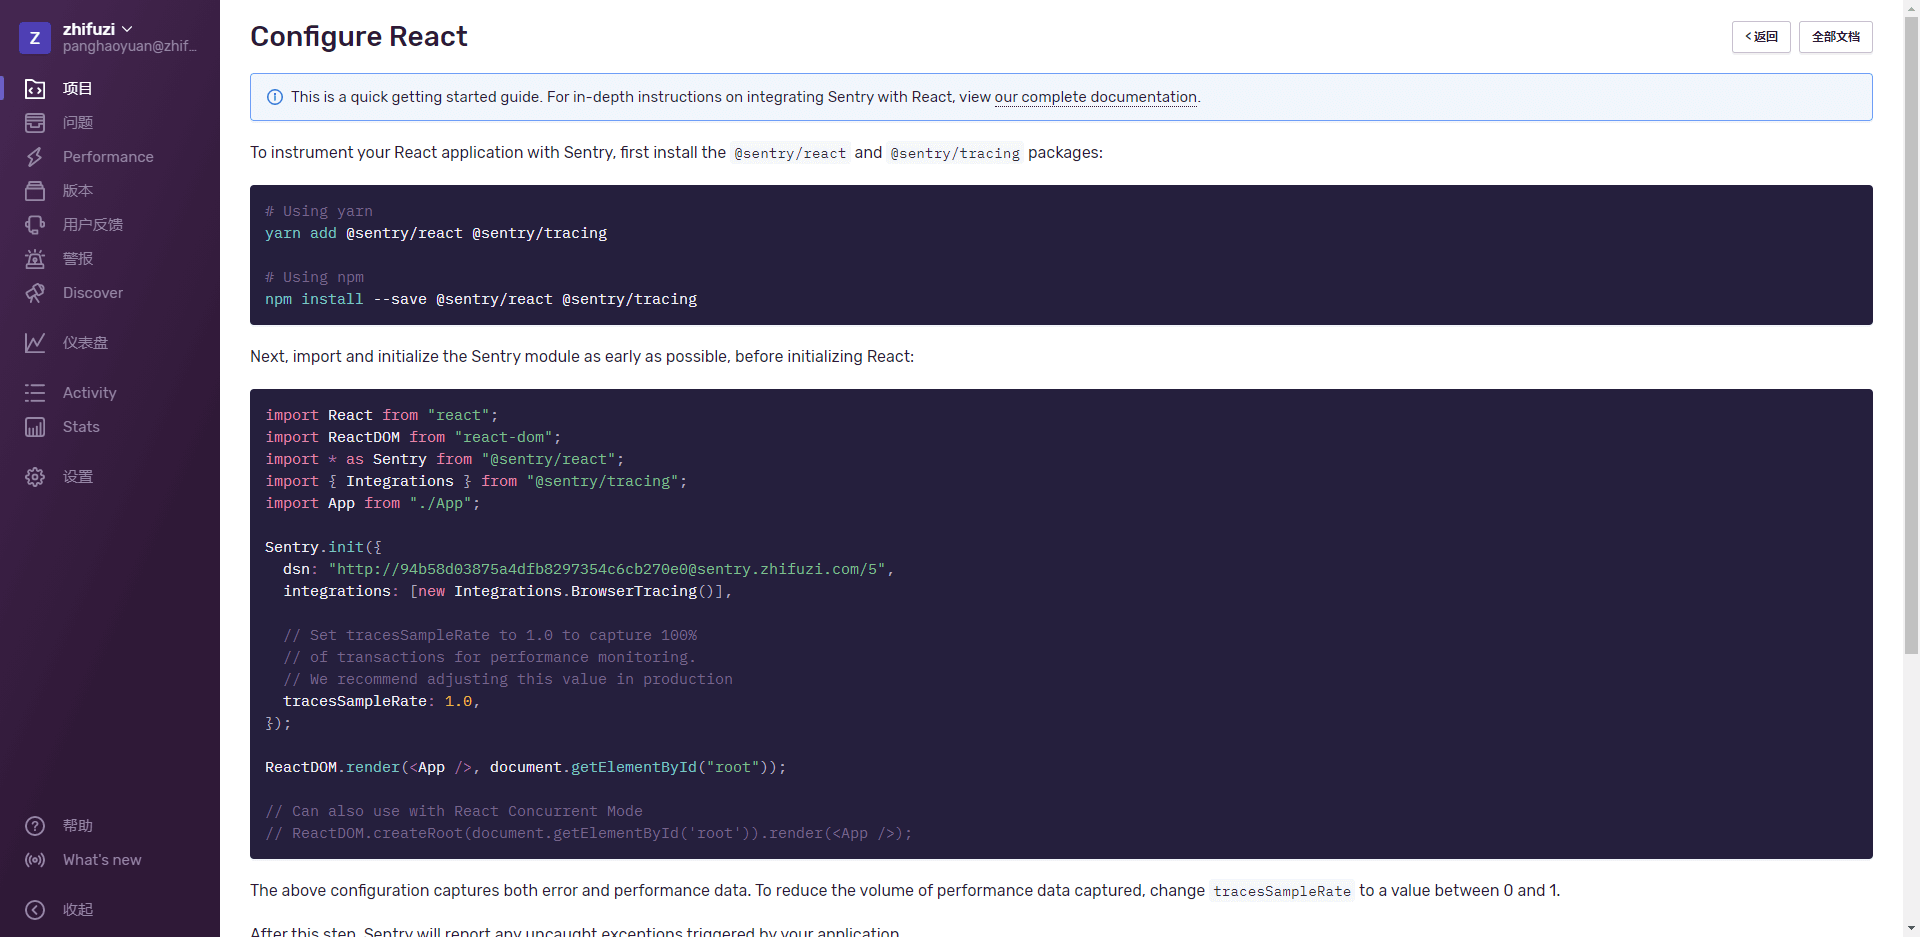This screenshot has width=1920, height=937.
Task: Click the inline tracesSampleRate code label
Action: pyautogui.click(x=1282, y=891)
